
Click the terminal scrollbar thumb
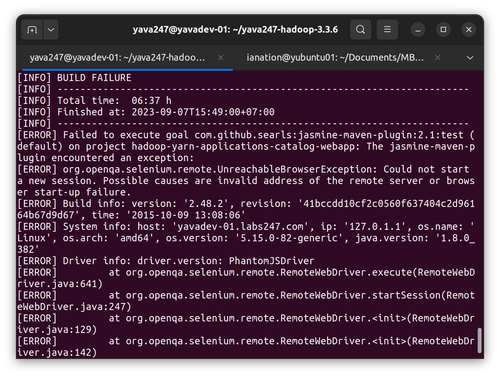pyautogui.click(x=479, y=340)
